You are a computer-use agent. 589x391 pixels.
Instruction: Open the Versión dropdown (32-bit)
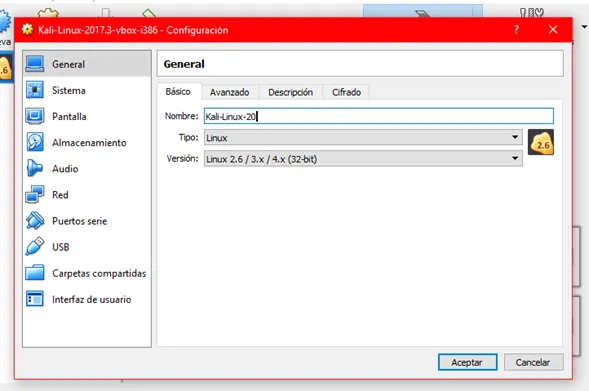tap(363, 159)
